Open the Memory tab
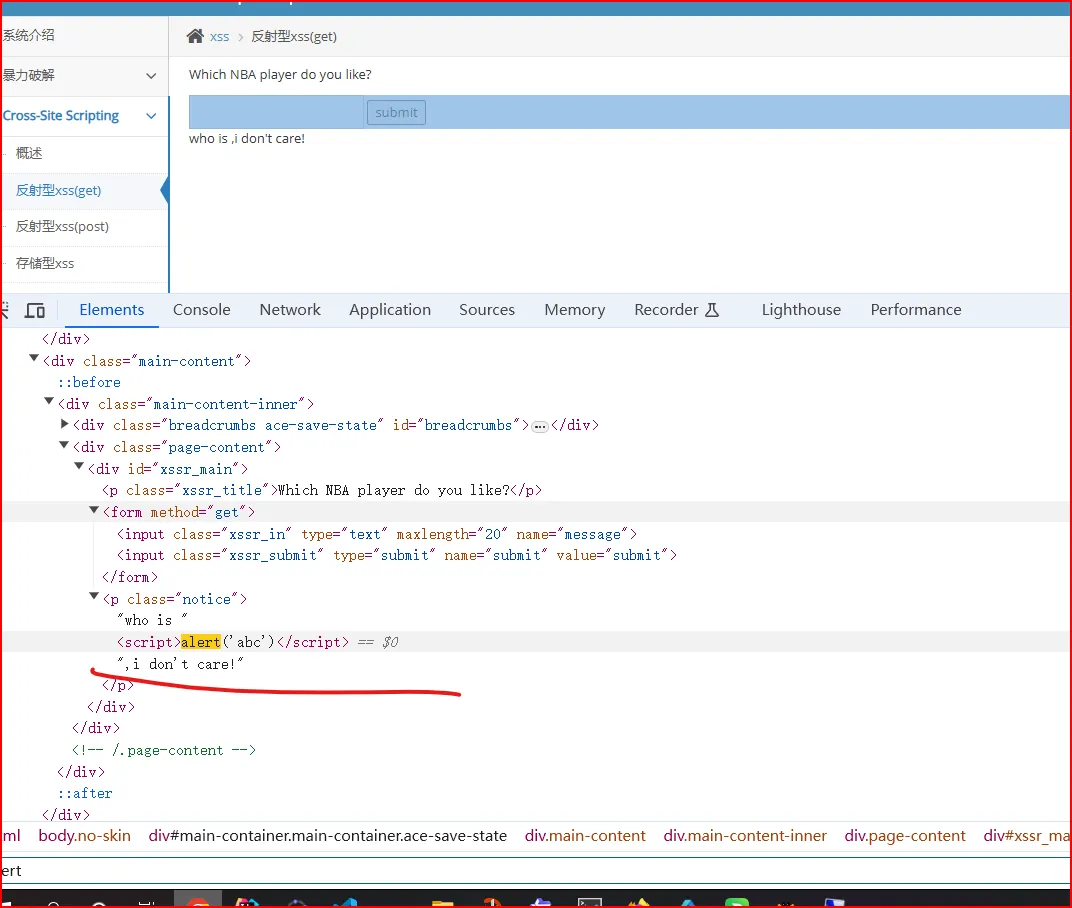This screenshot has height=908, width=1072. (x=574, y=310)
